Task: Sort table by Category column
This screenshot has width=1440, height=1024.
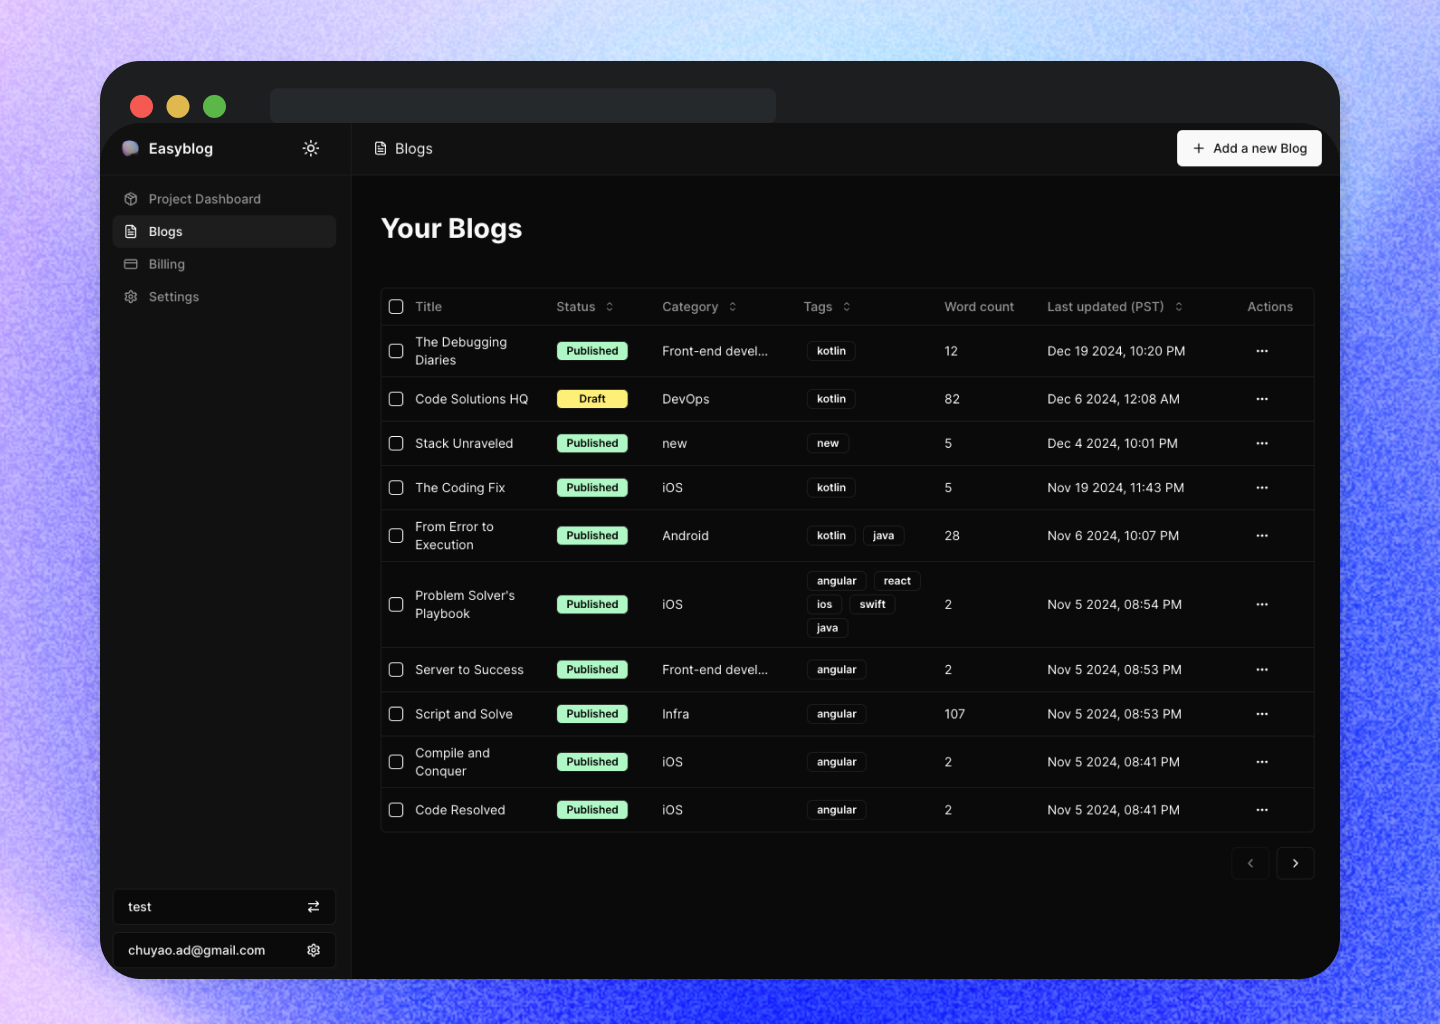Action: click(699, 307)
